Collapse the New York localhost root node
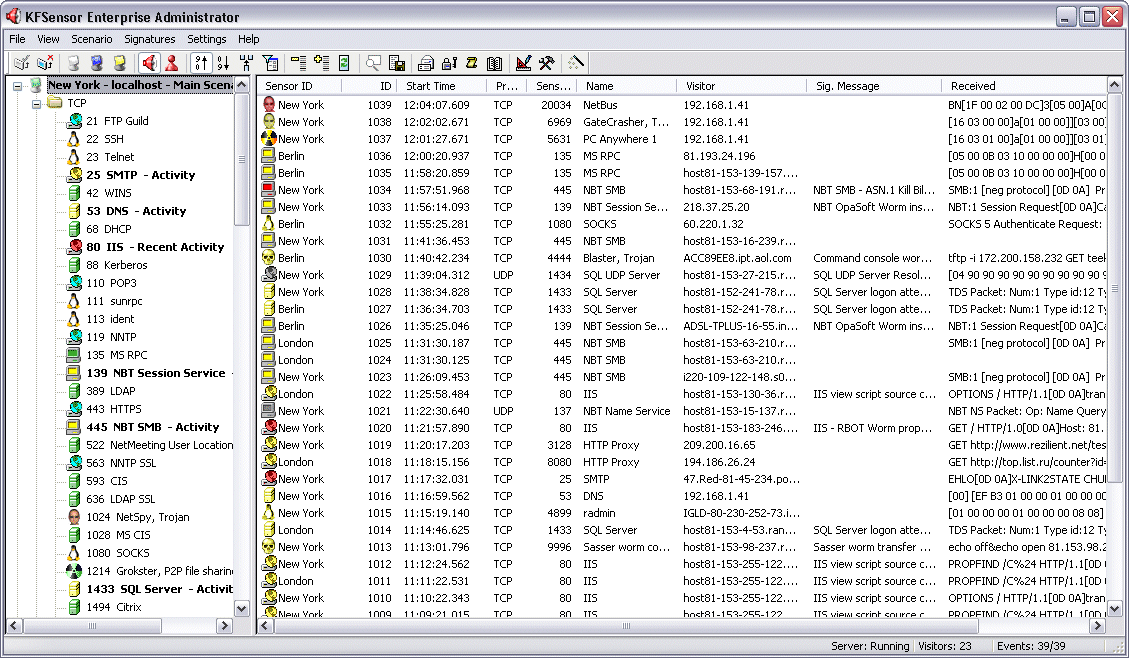 17,86
